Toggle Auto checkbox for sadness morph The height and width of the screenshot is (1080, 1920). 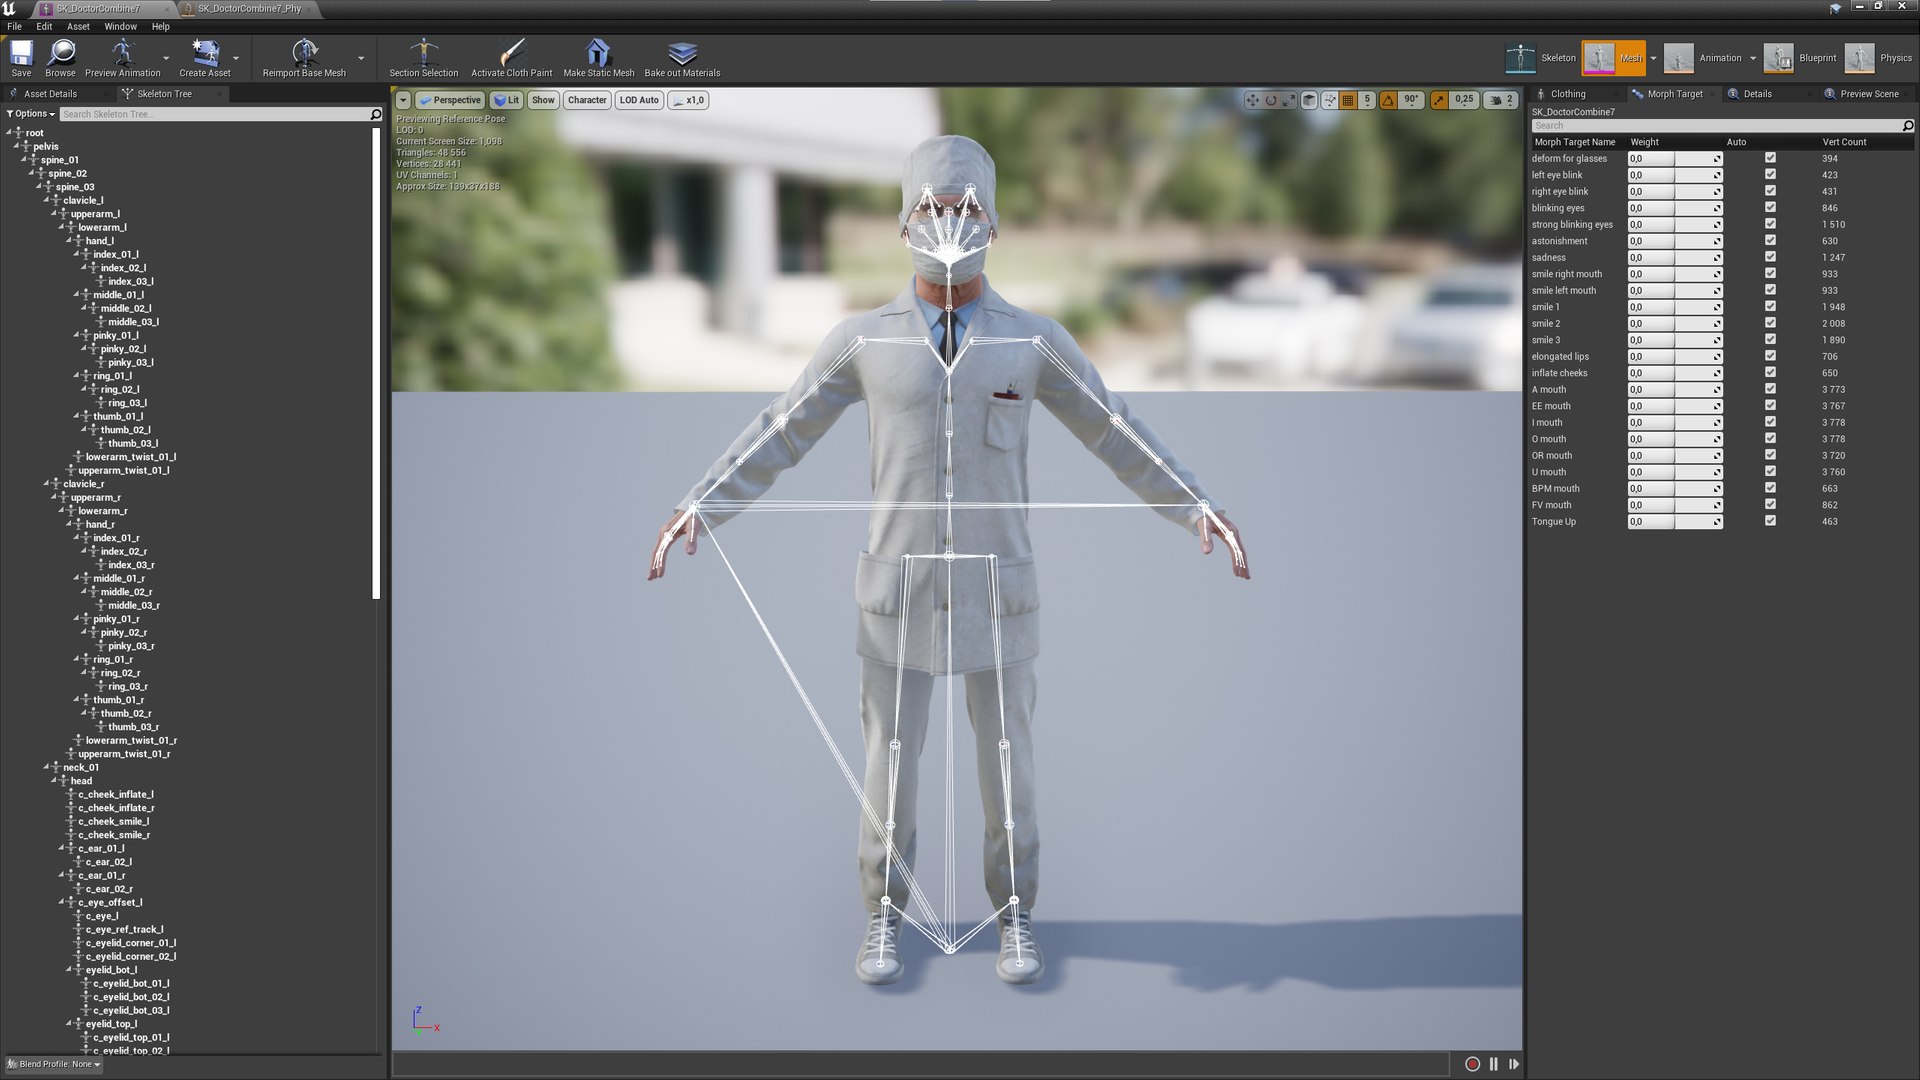point(1770,257)
